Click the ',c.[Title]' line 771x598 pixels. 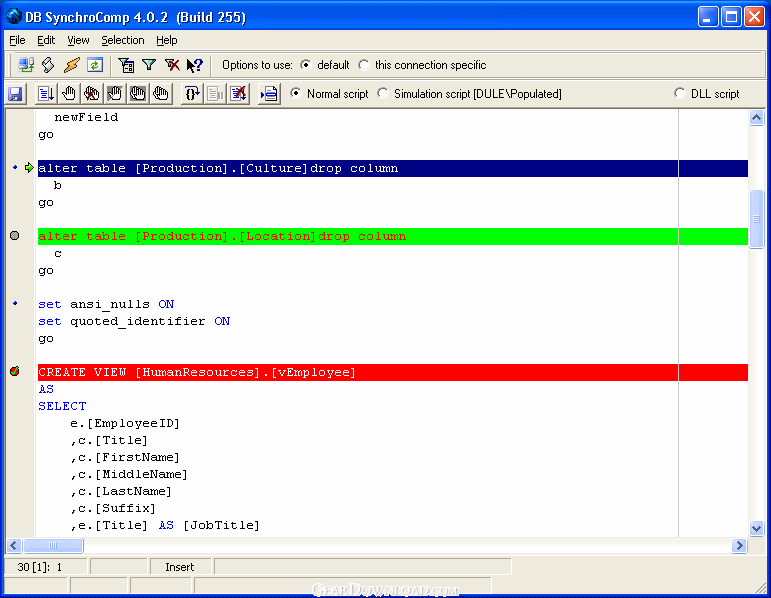[109, 441]
